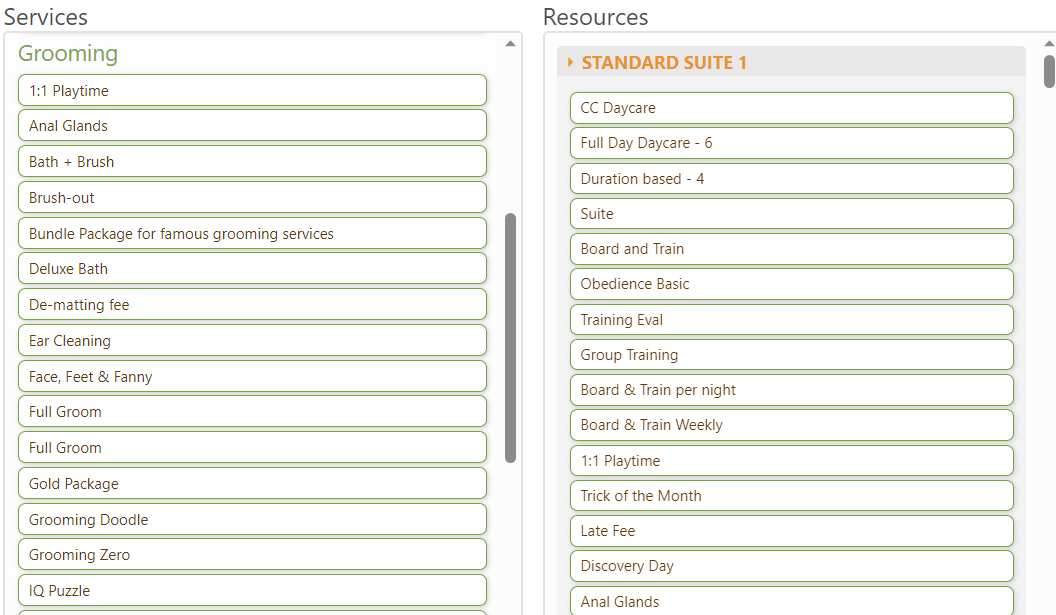The height and width of the screenshot is (615, 1056).
Task: Click the Services list scroll-up arrow
Action: [510, 44]
